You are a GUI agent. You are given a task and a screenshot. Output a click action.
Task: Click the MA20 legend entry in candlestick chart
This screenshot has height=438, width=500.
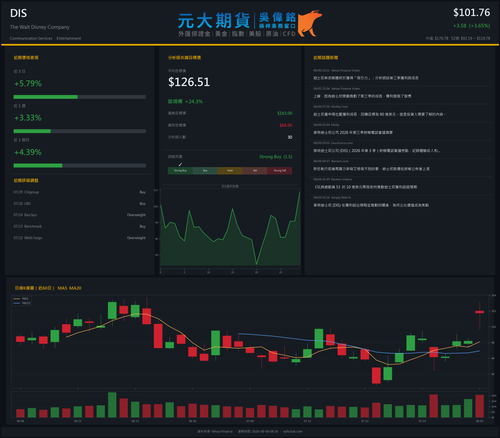pyautogui.click(x=22, y=303)
